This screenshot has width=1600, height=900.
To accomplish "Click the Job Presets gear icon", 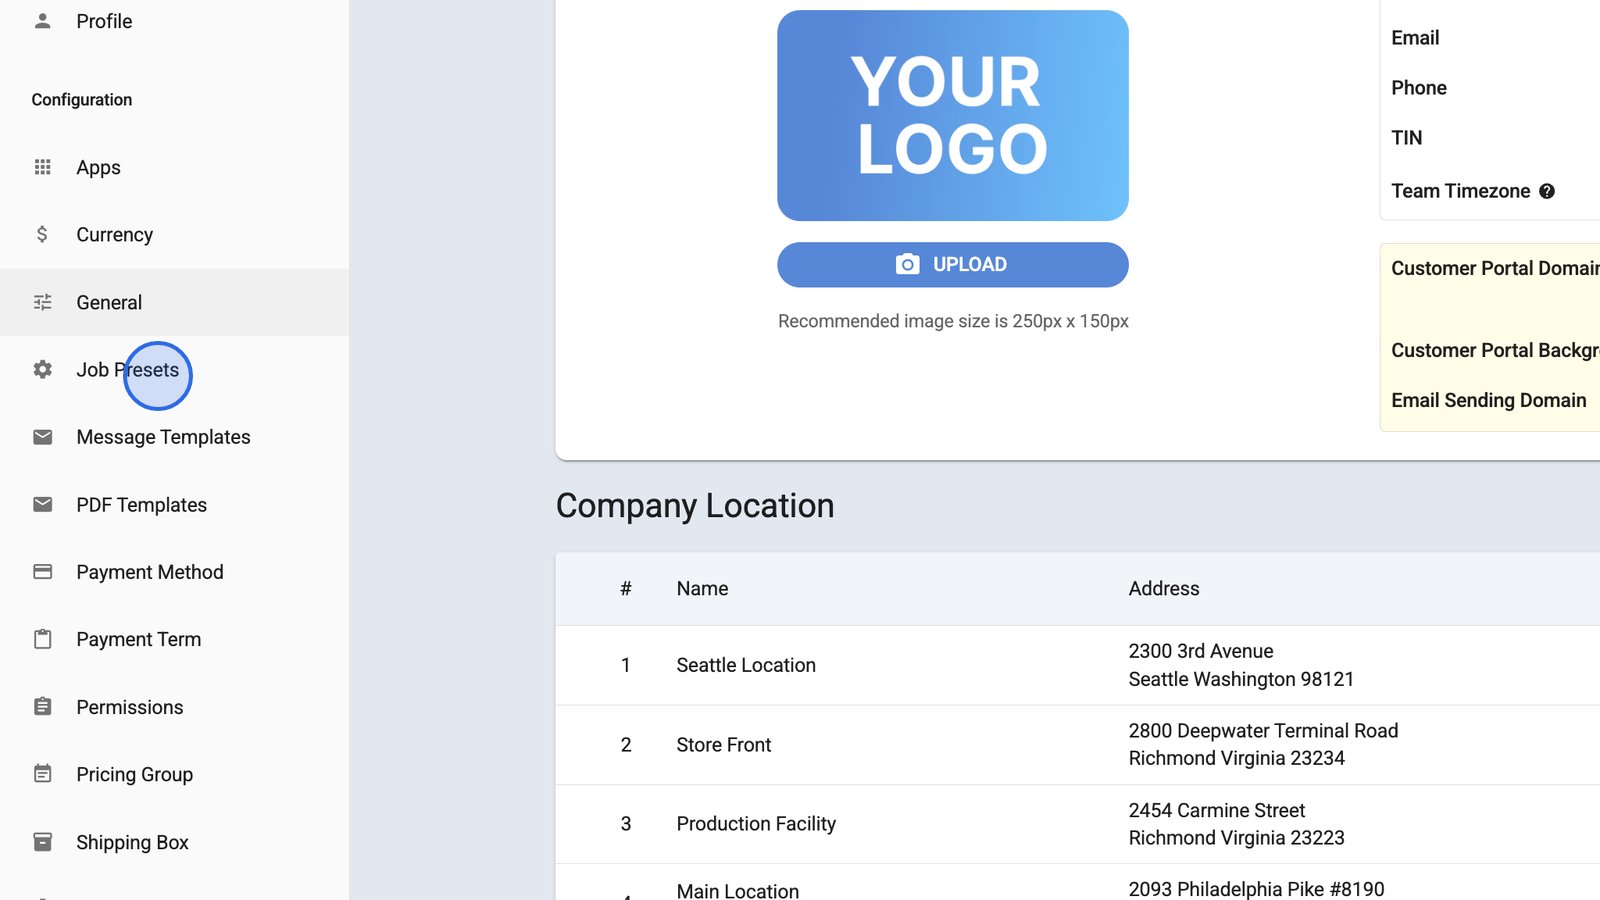I will 42,369.
